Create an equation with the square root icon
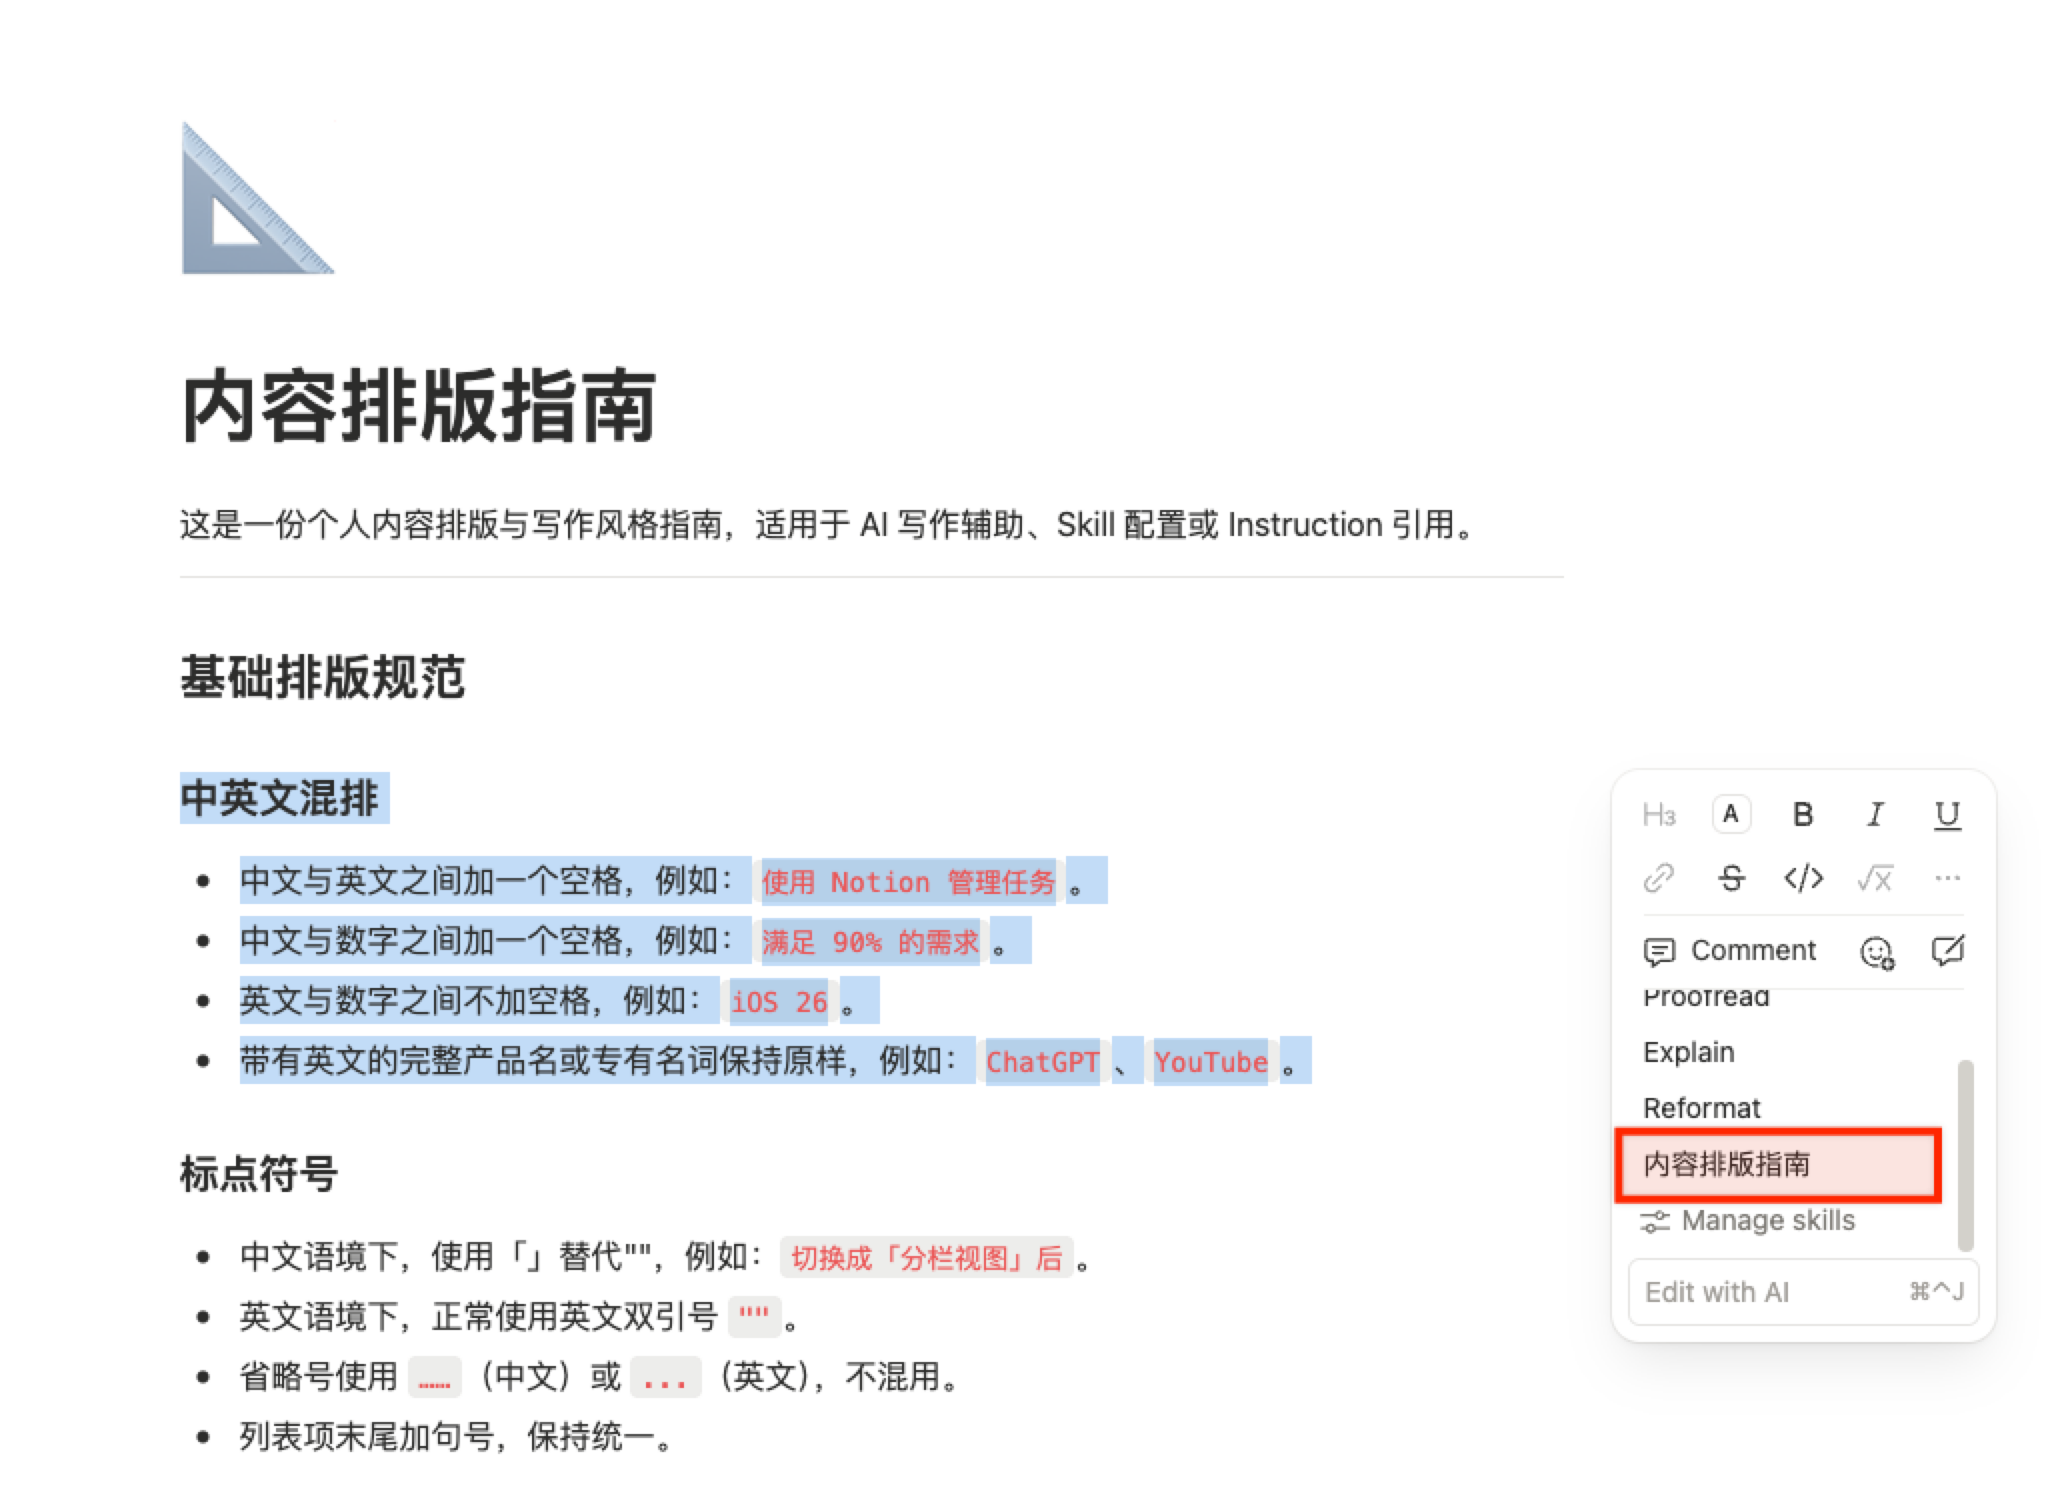The height and width of the screenshot is (1510, 2070). pyautogui.click(x=1875, y=879)
